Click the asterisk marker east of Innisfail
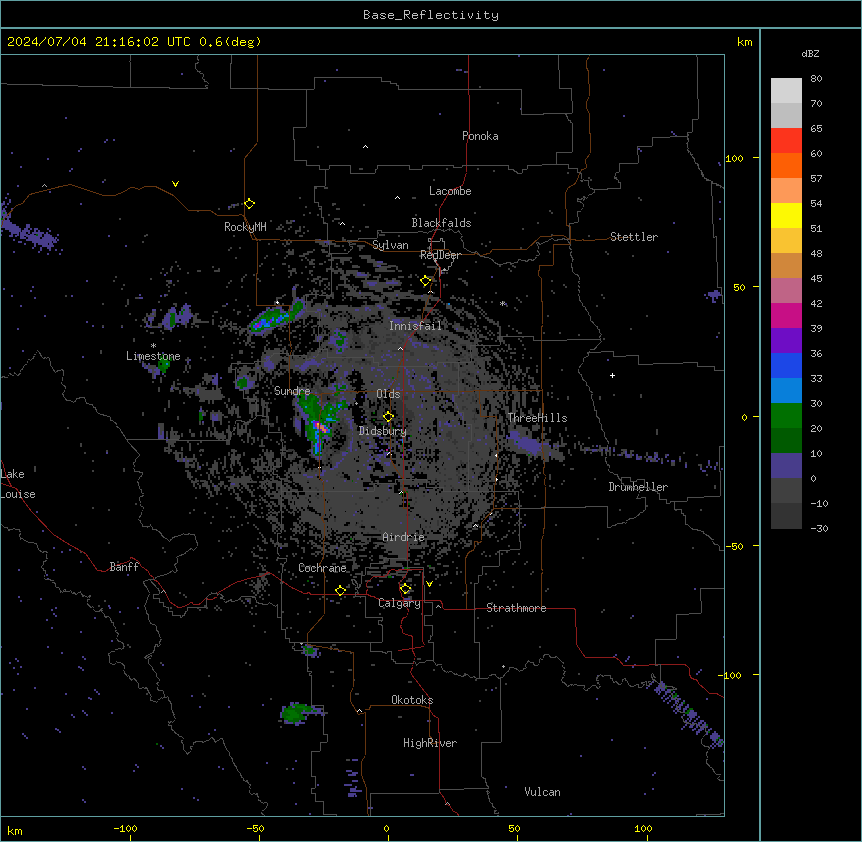The height and width of the screenshot is (842, 862). point(502,303)
